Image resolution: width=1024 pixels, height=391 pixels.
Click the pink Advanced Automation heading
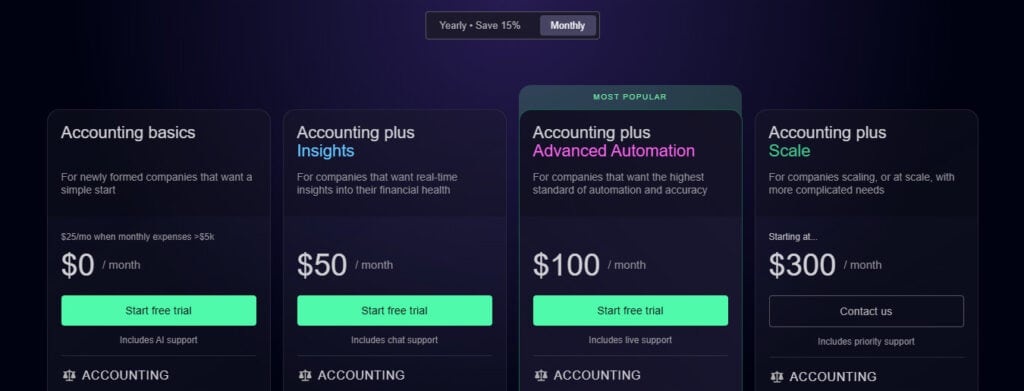point(614,151)
